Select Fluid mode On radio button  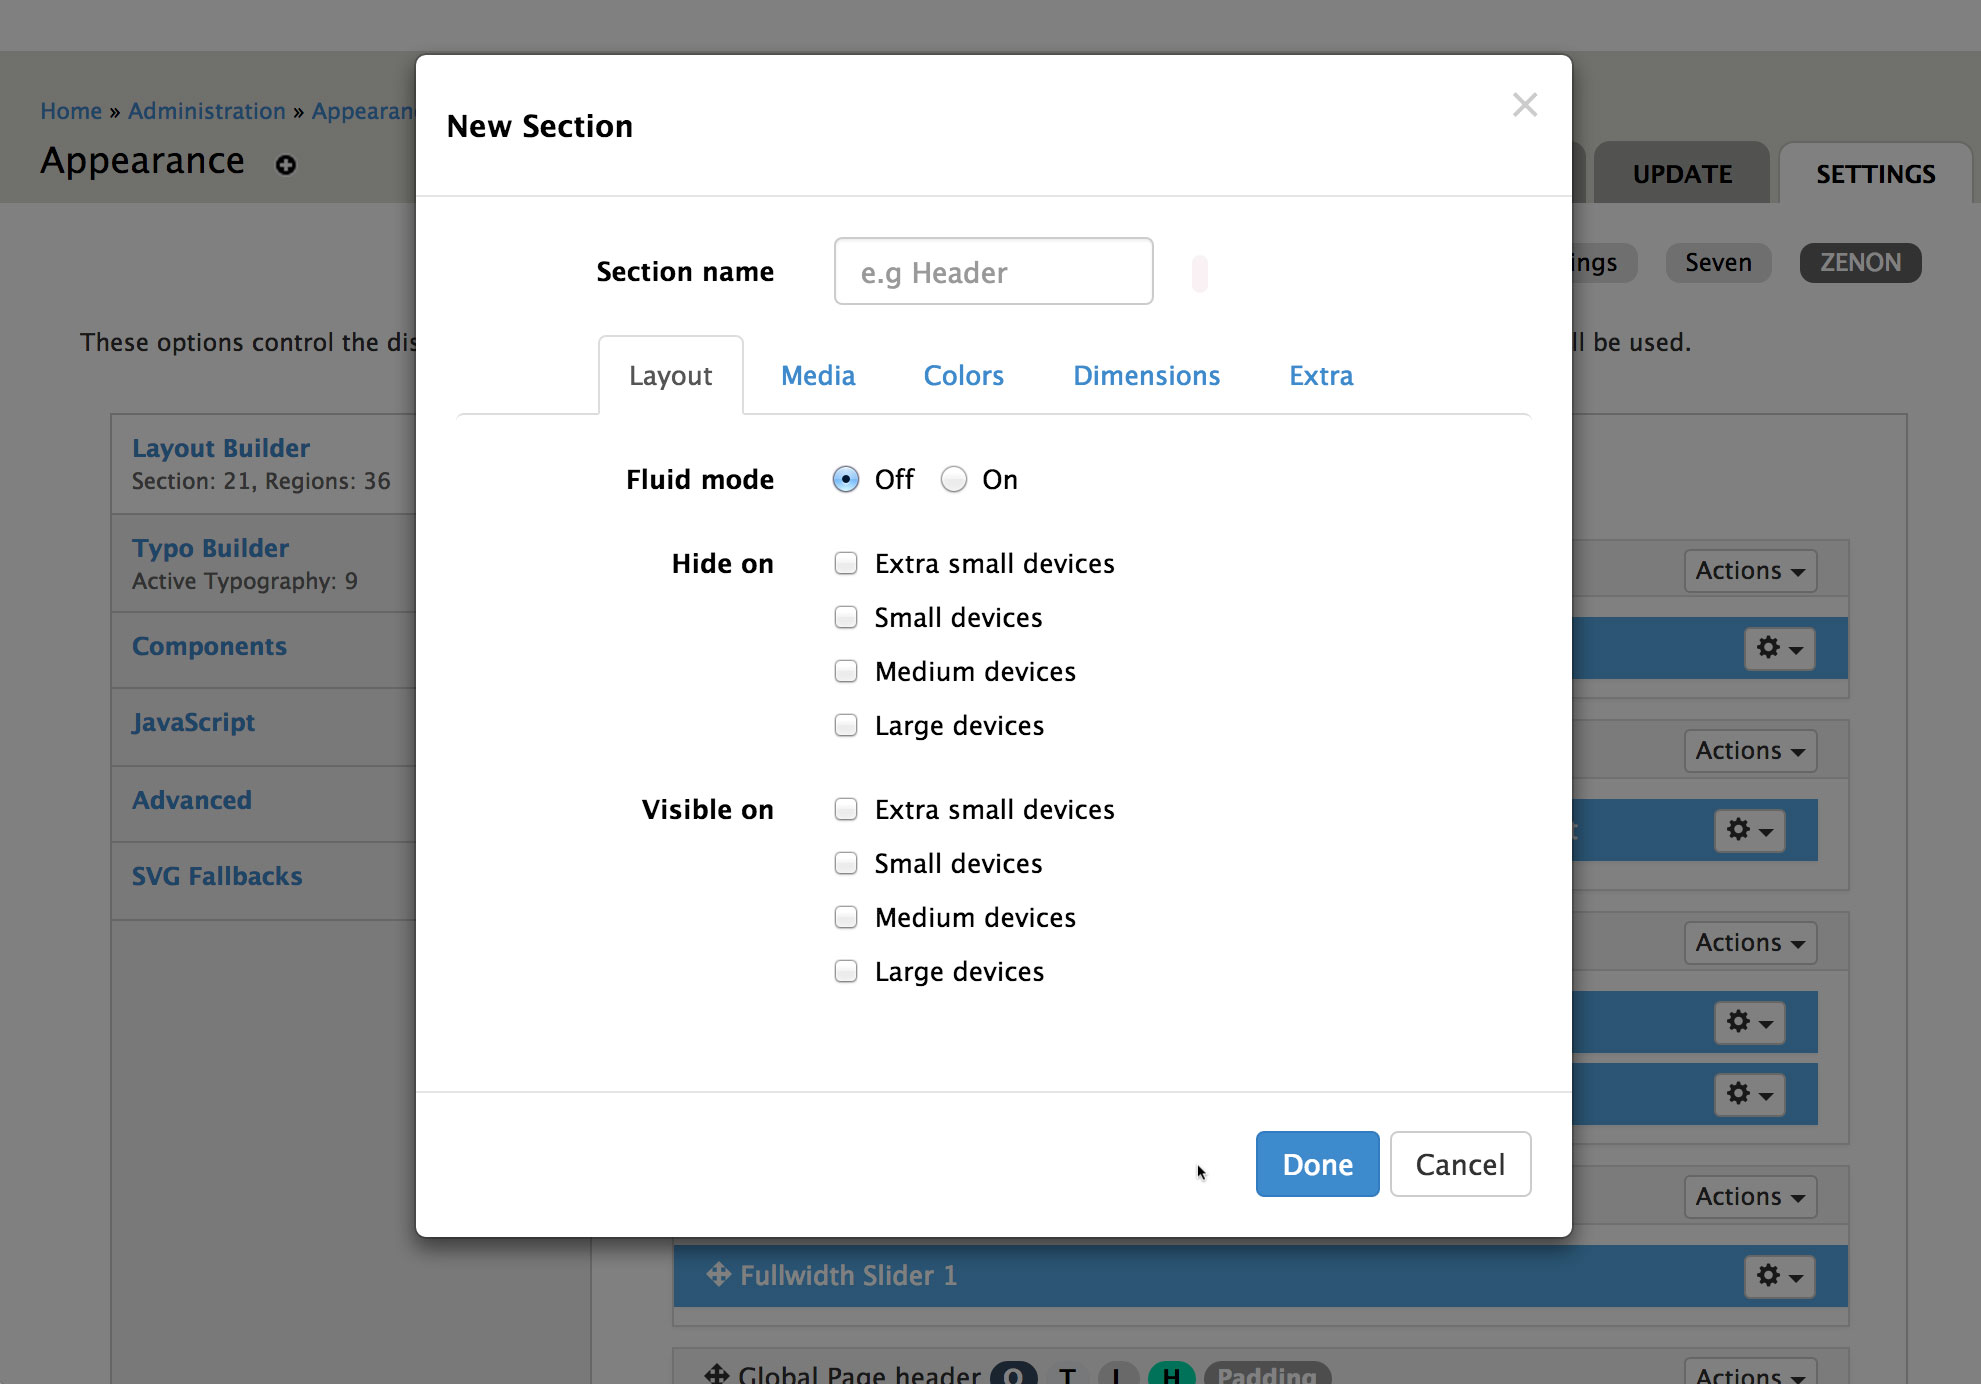tap(954, 480)
